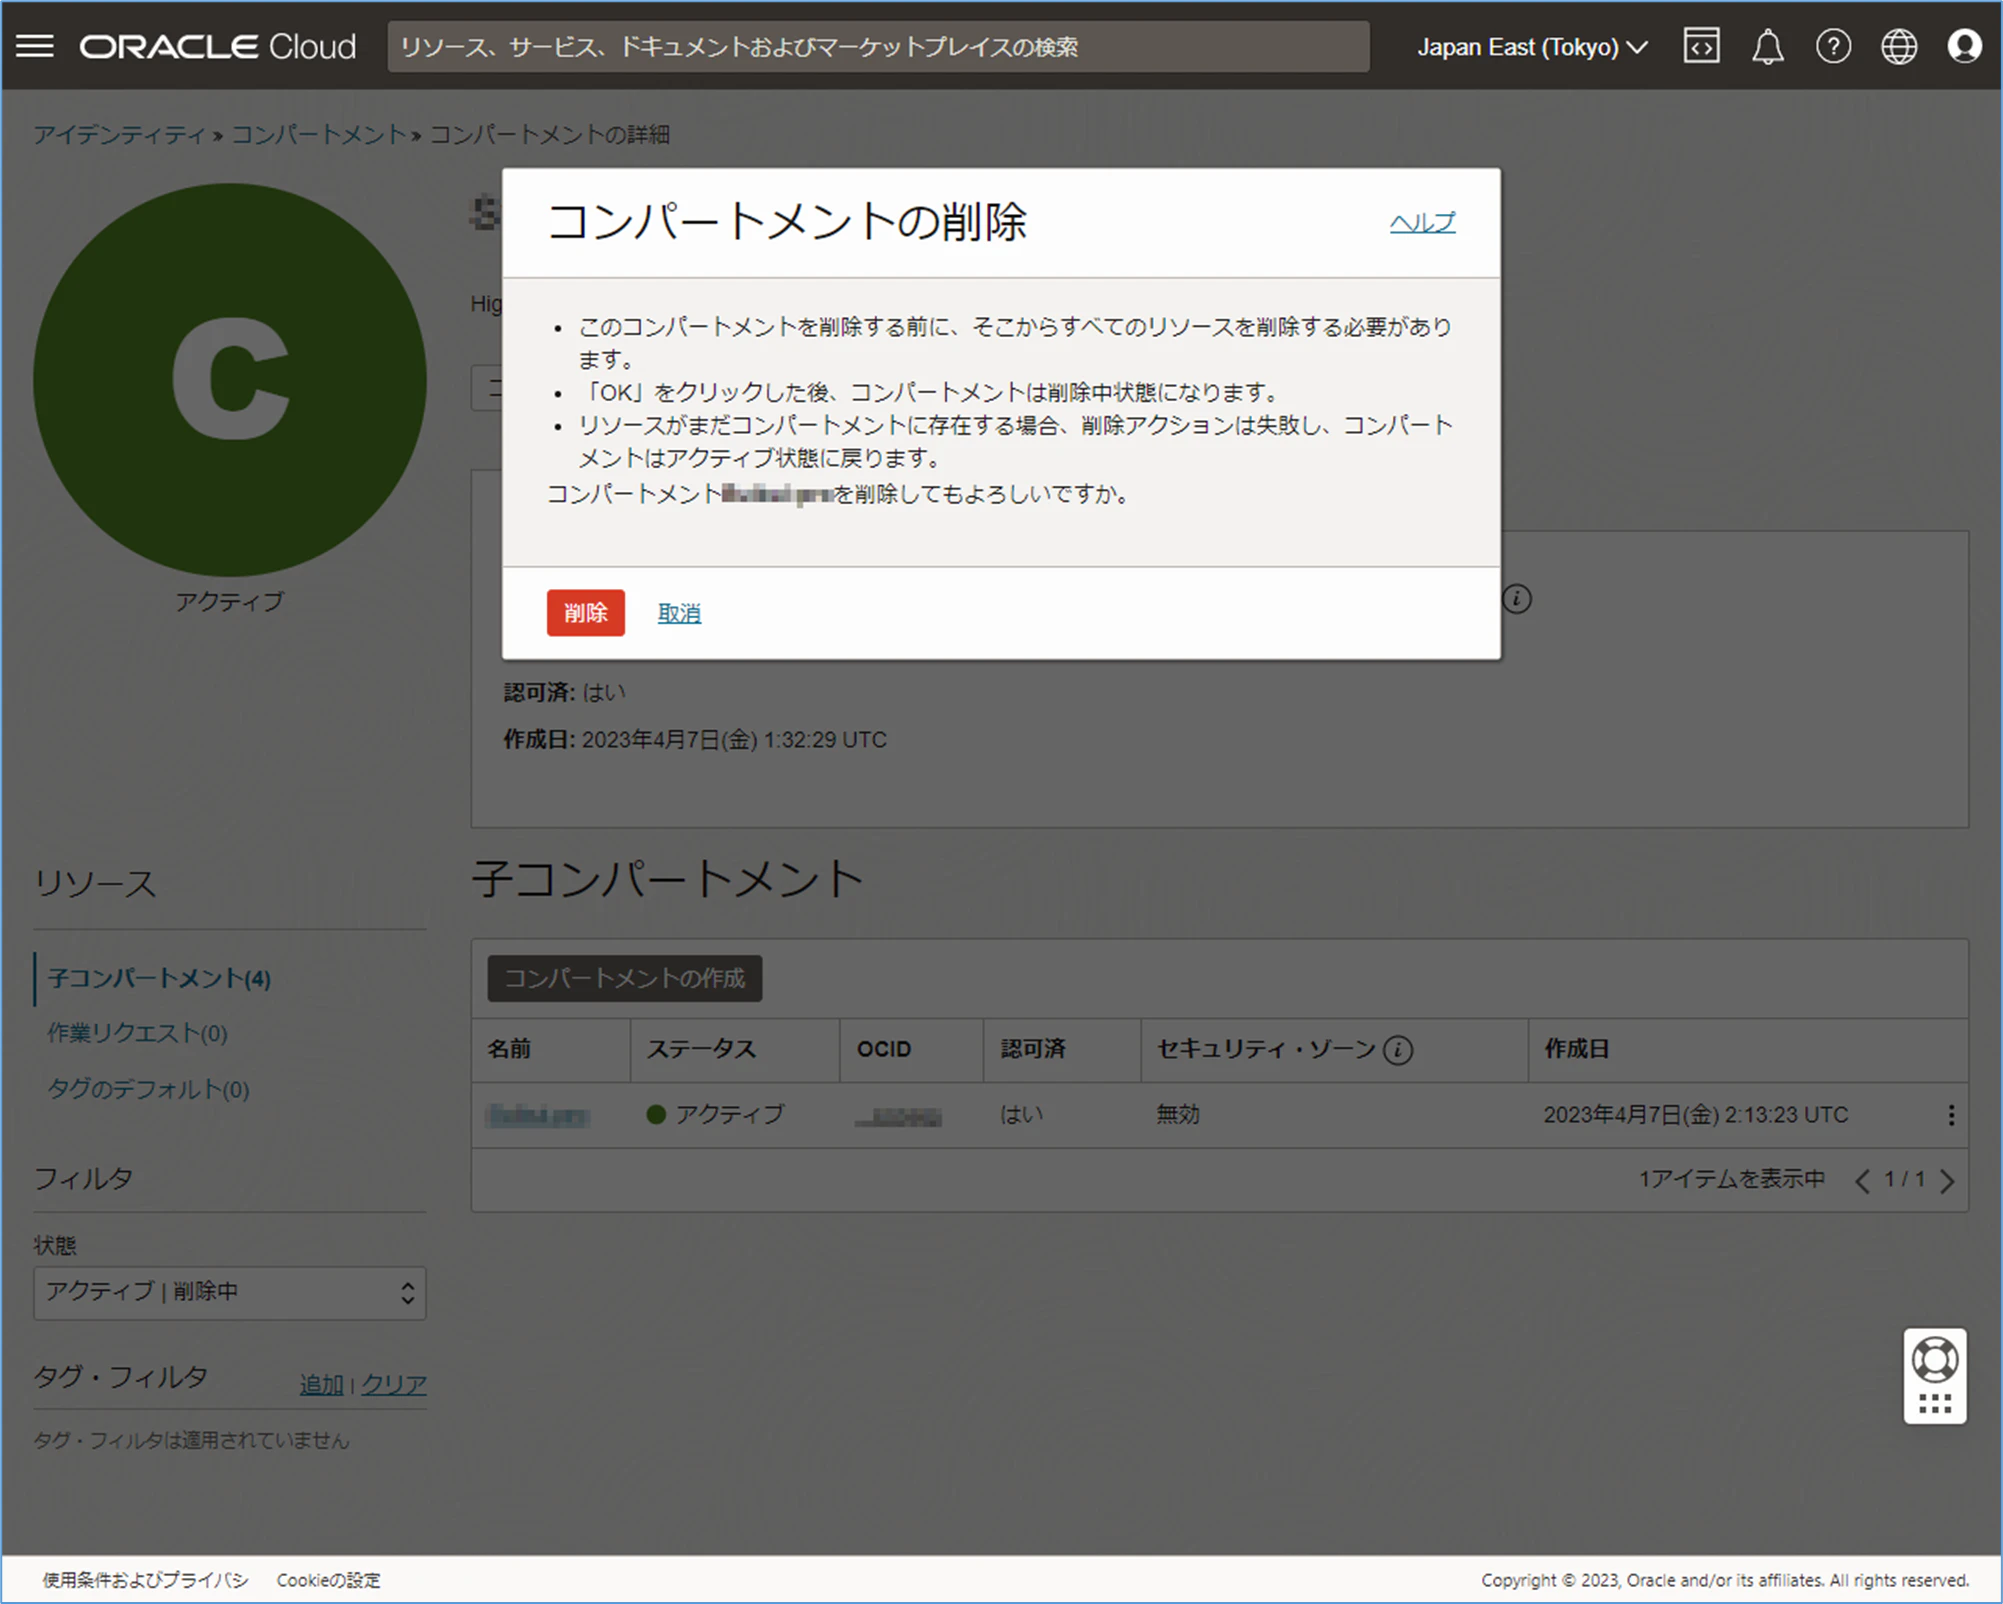Screen dimensions: 2003x1604
Task: Expand the Japan East (Tokyo) region dropdown
Action: [1532, 47]
